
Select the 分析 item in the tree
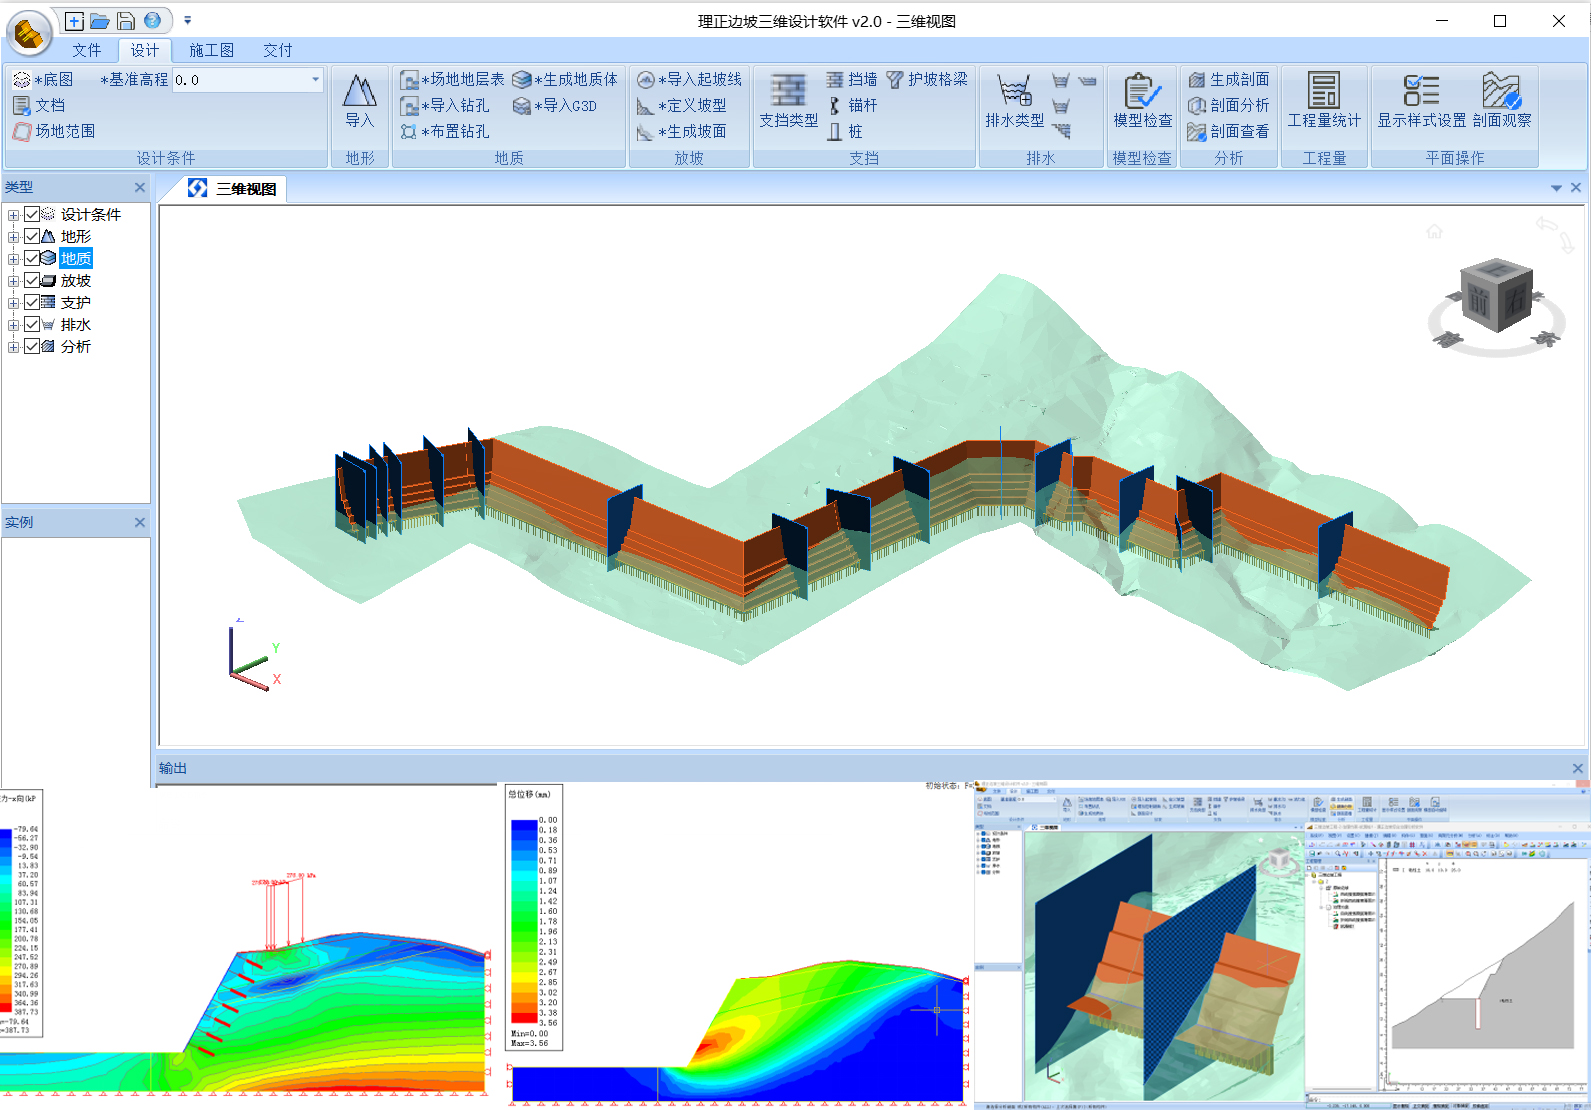point(76,347)
